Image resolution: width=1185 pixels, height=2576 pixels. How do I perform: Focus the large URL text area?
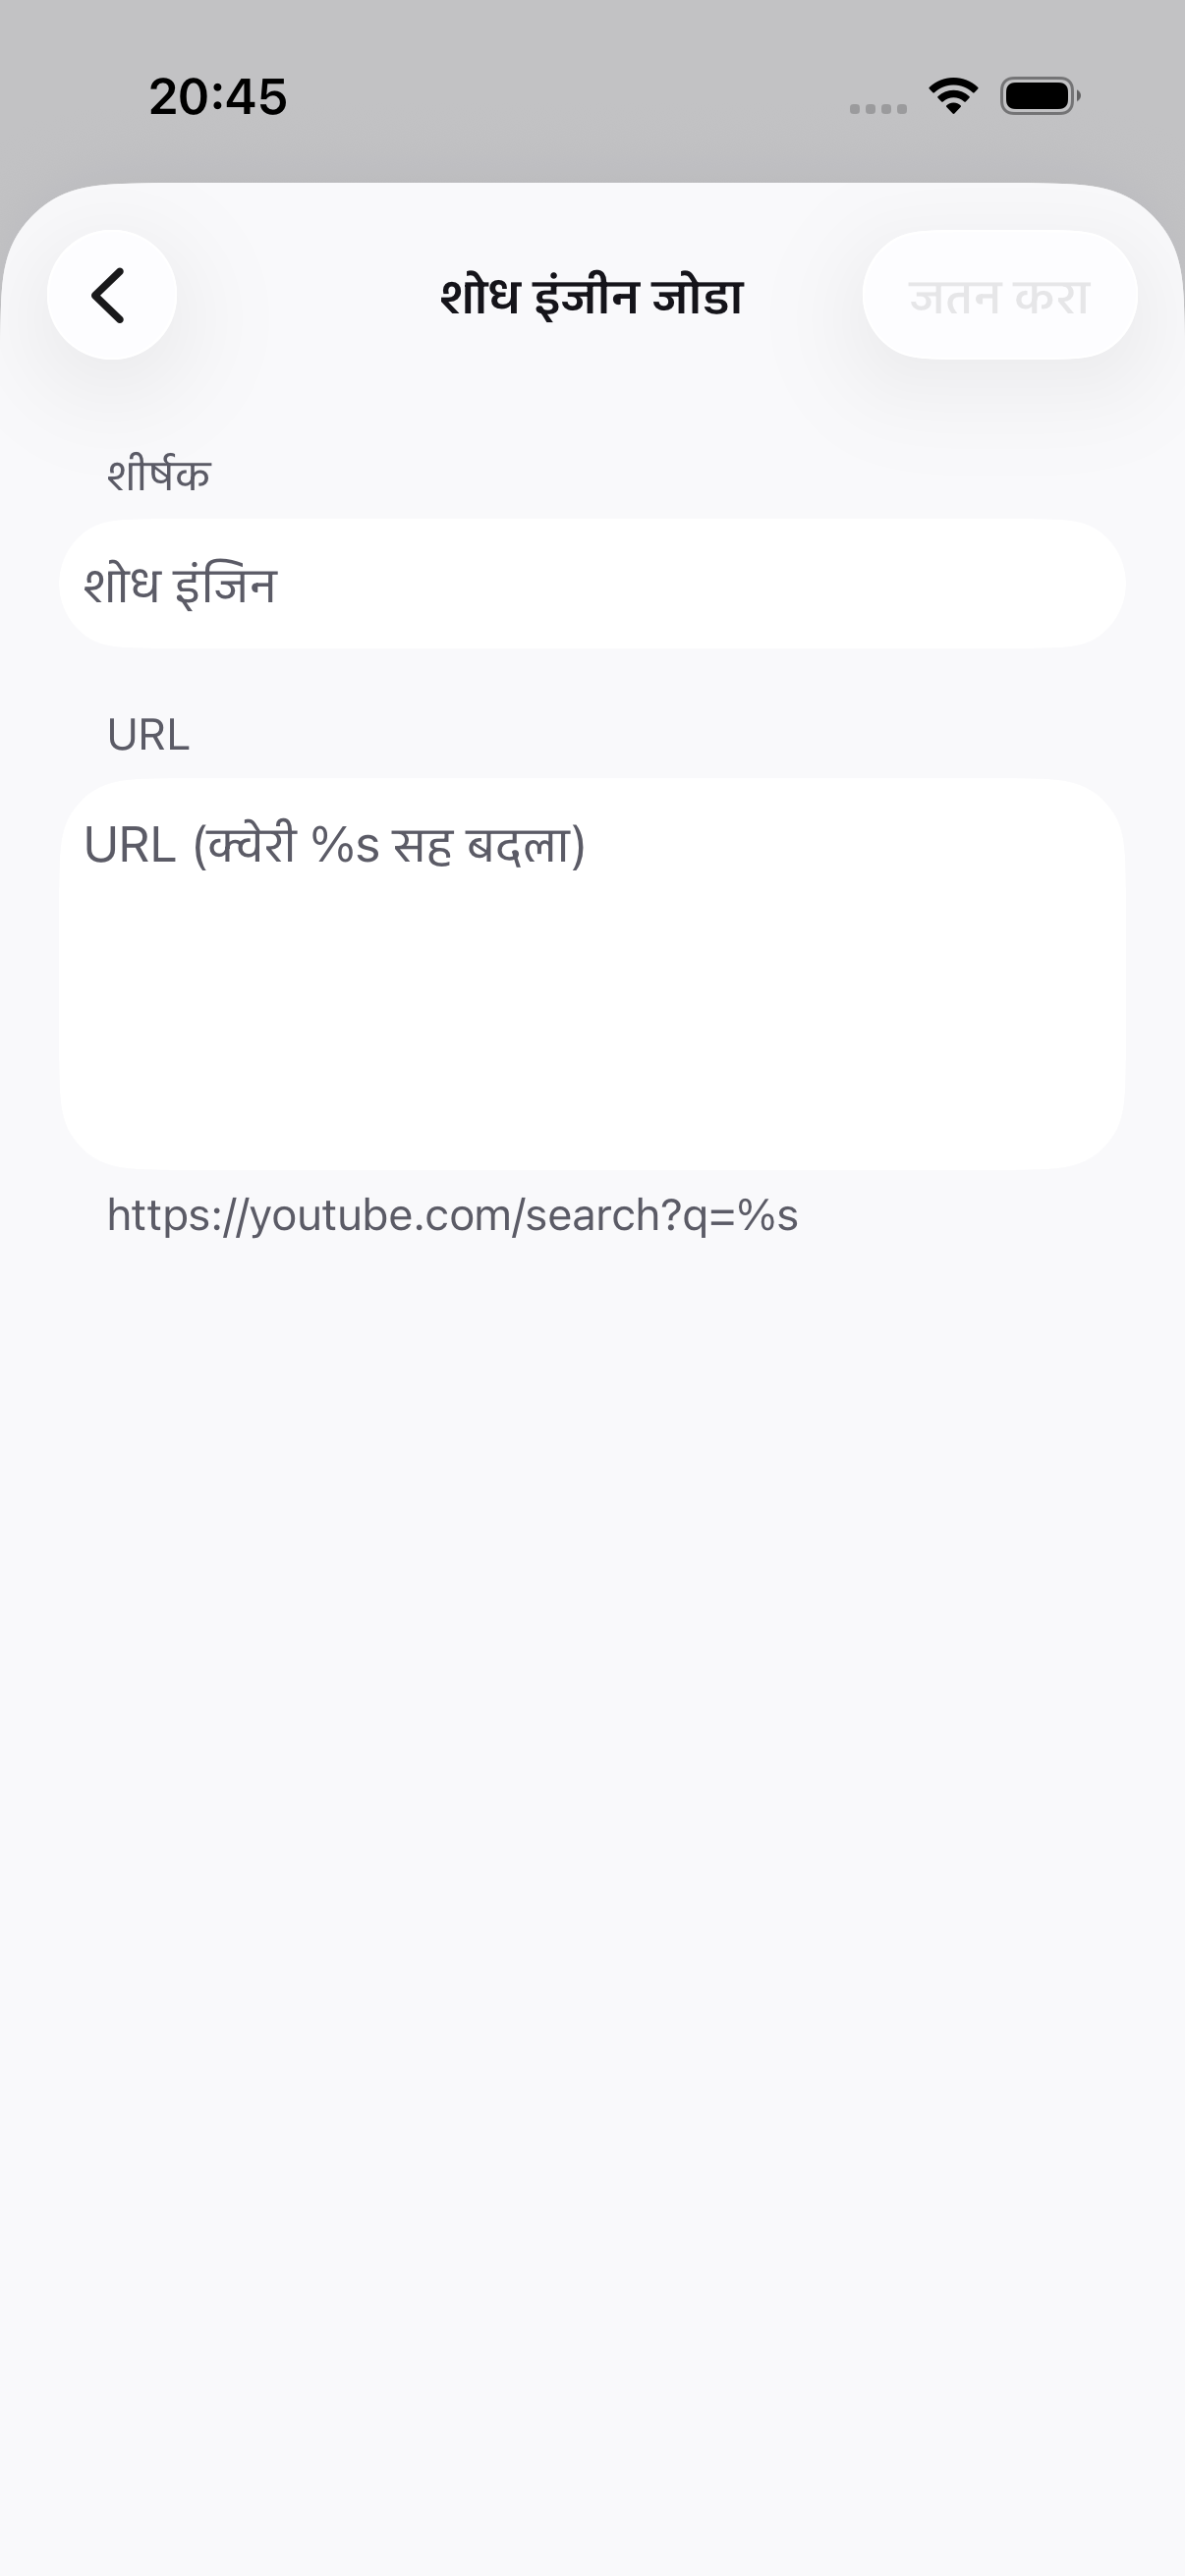point(592,974)
